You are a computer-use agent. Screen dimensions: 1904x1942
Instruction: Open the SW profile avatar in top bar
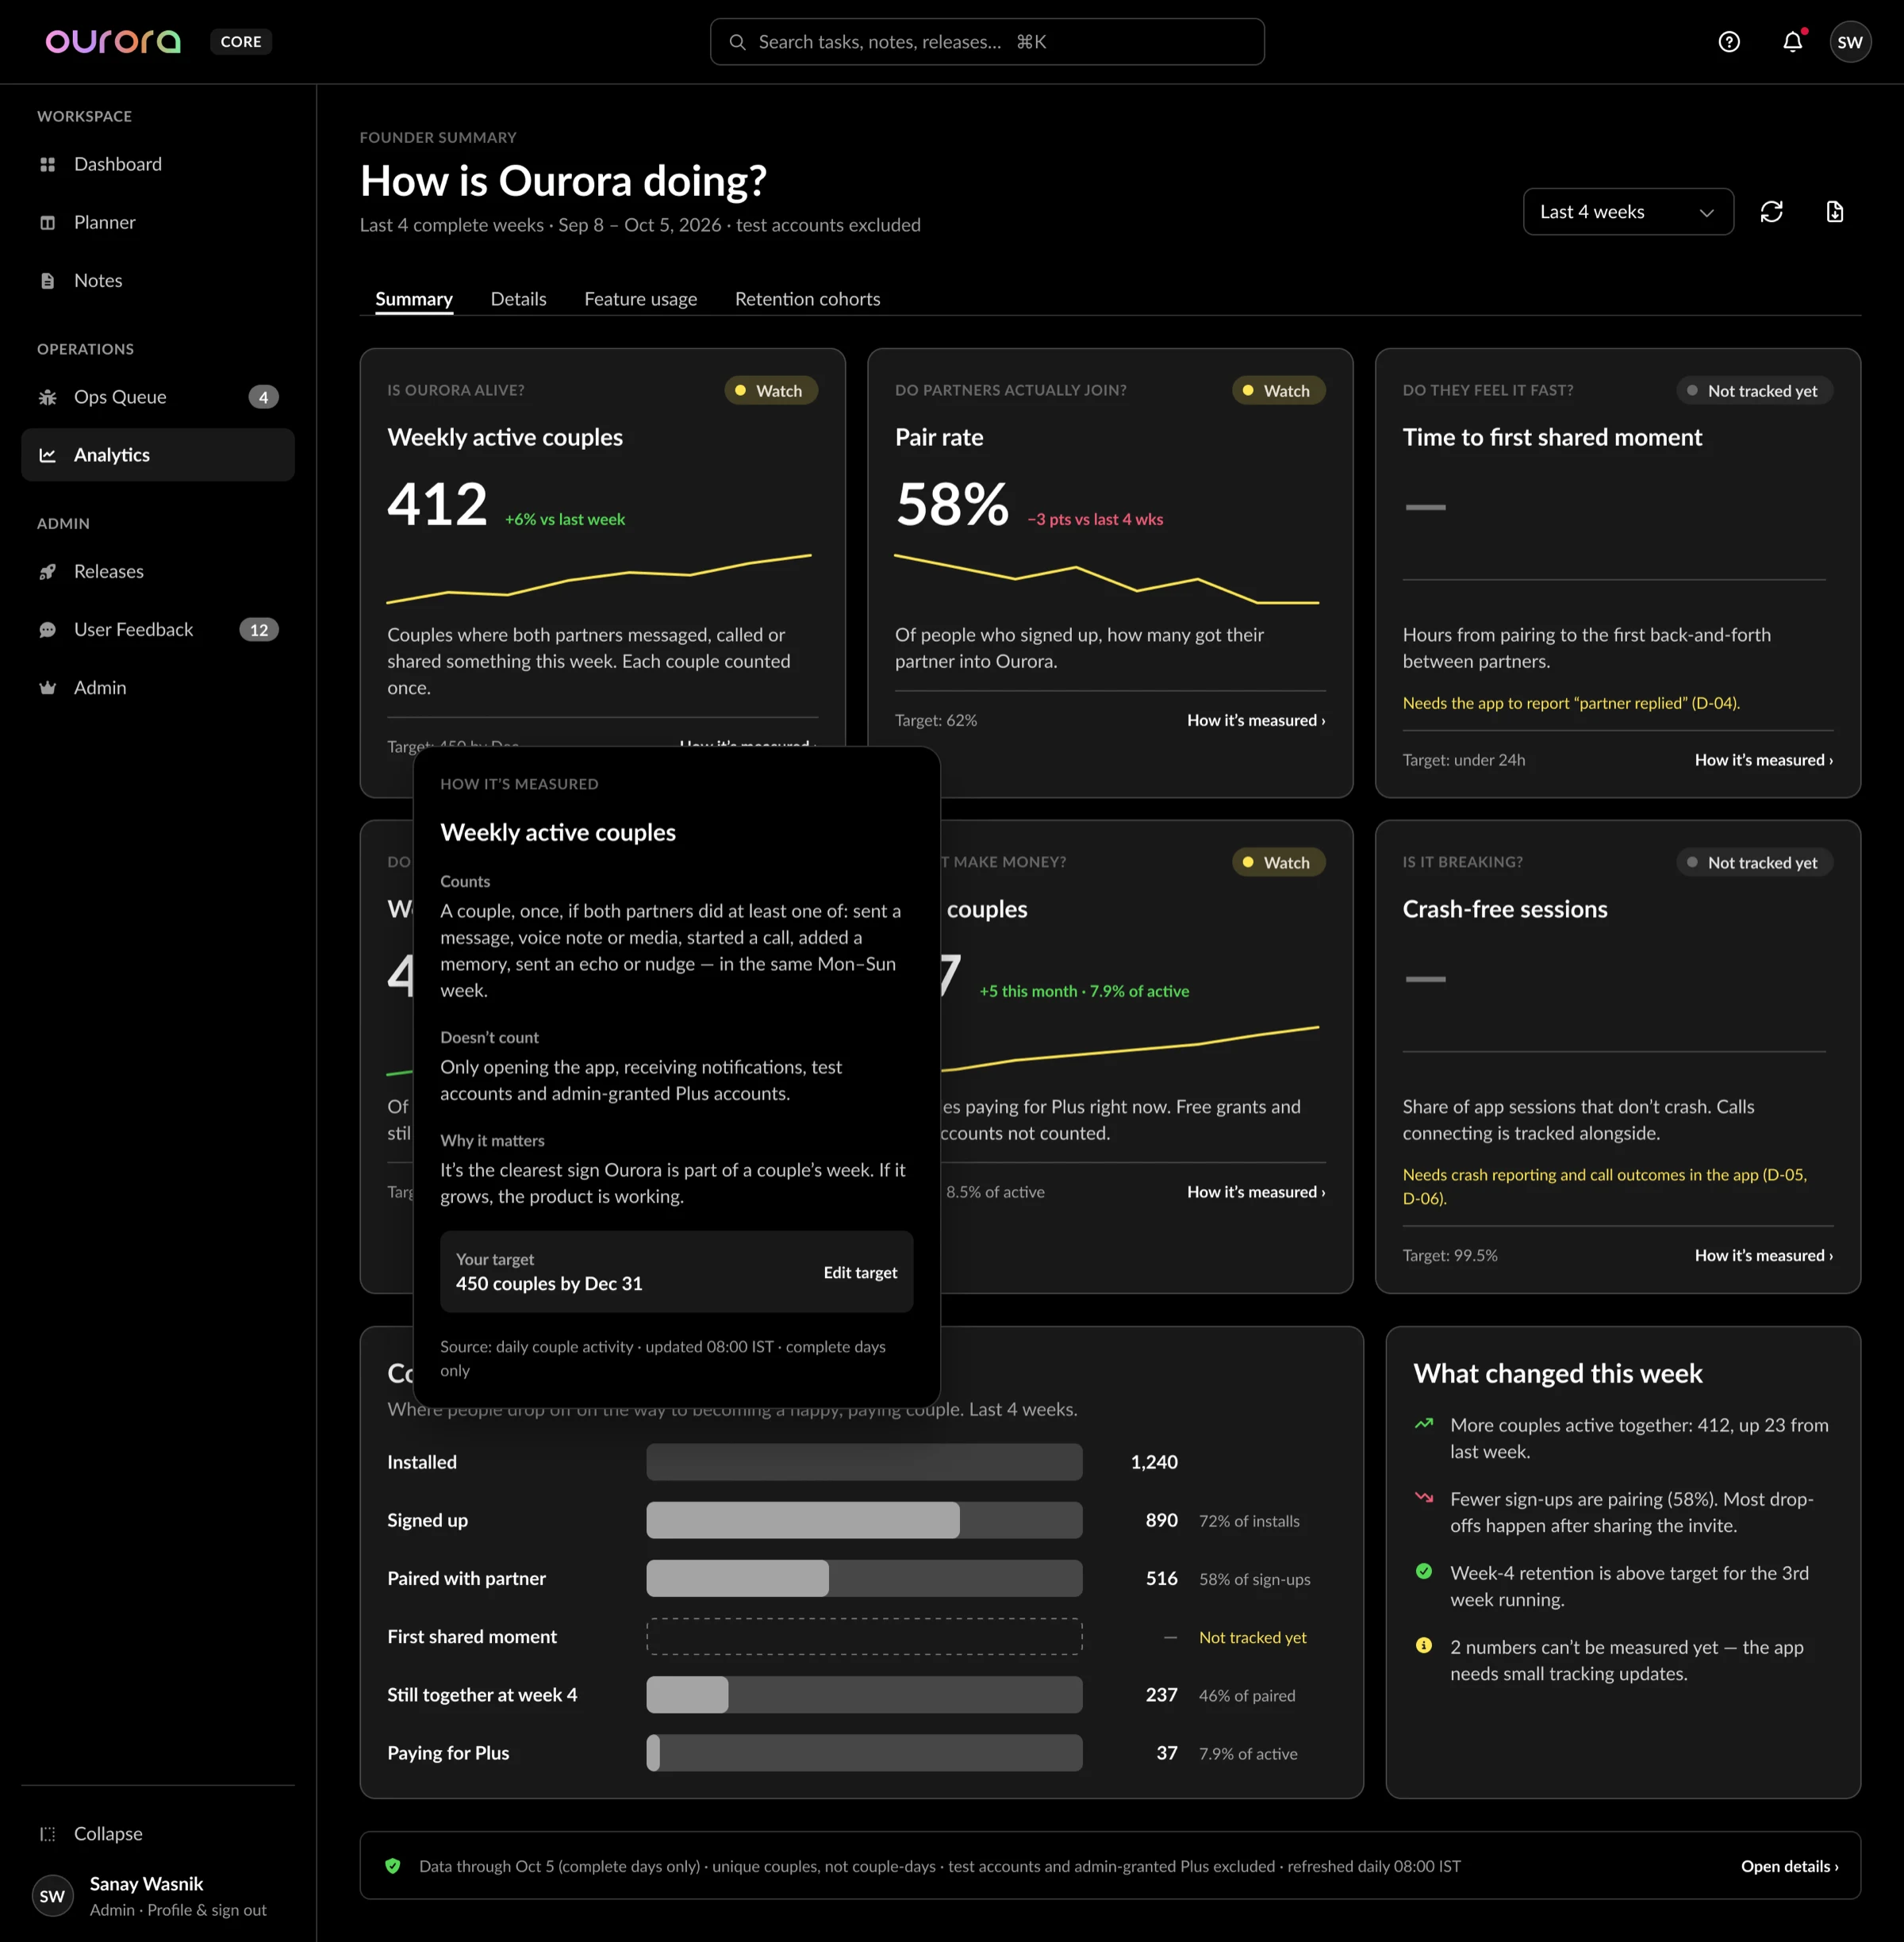[1850, 42]
